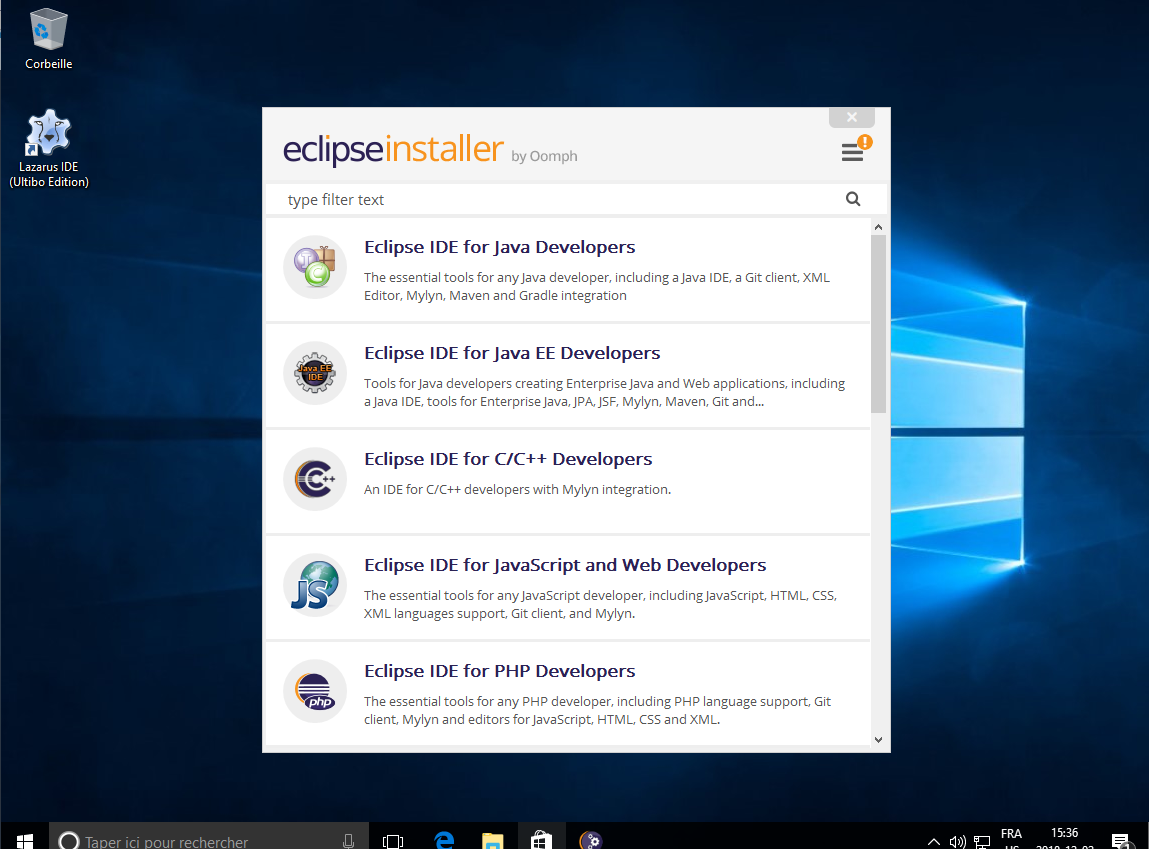Close the Eclipse installer window
1149x849 pixels.
(852, 117)
